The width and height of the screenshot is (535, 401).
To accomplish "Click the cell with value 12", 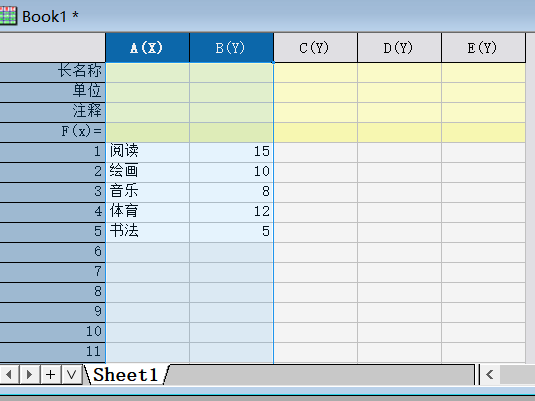I will point(231,212).
